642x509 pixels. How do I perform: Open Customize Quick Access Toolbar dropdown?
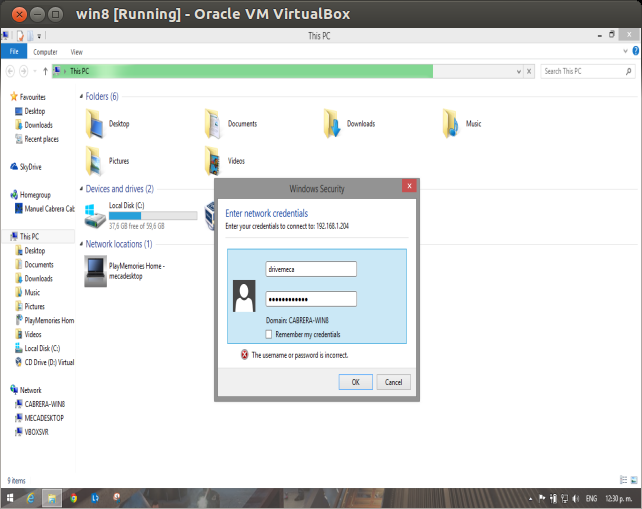(39, 36)
